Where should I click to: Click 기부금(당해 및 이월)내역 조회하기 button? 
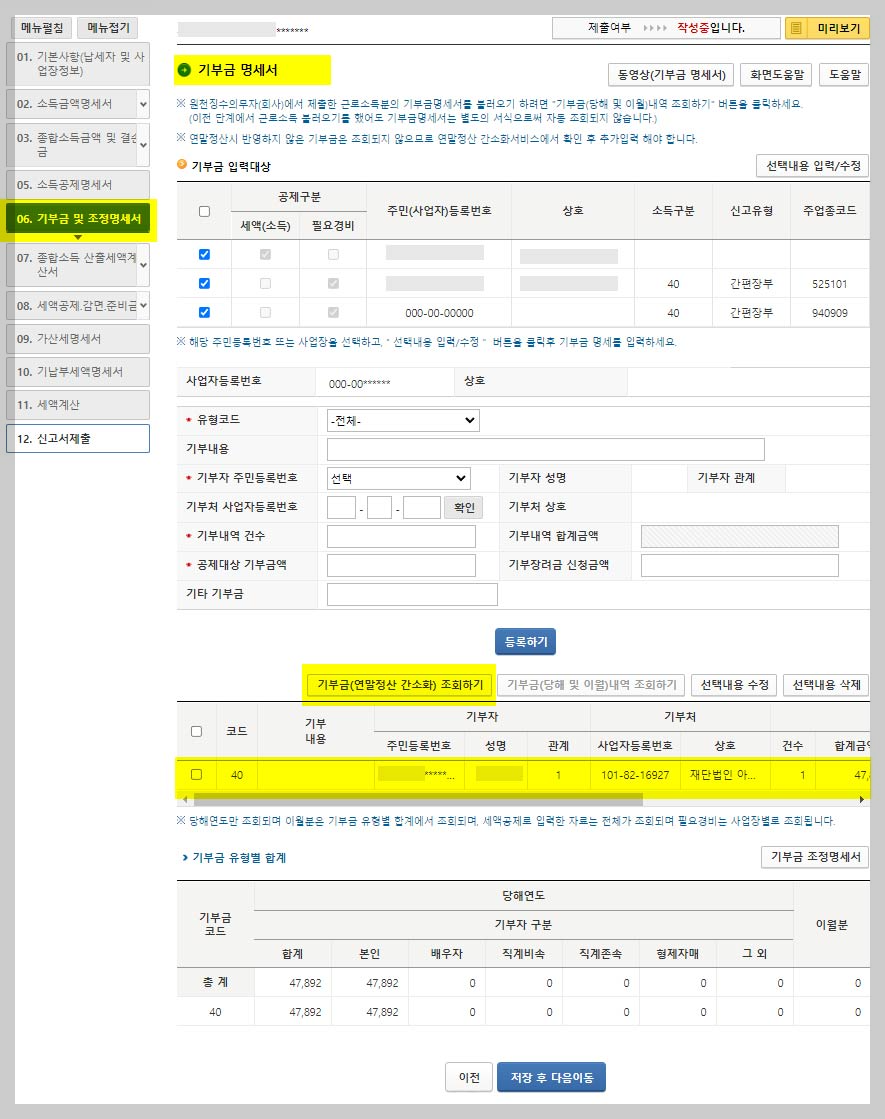[x=592, y=684]
